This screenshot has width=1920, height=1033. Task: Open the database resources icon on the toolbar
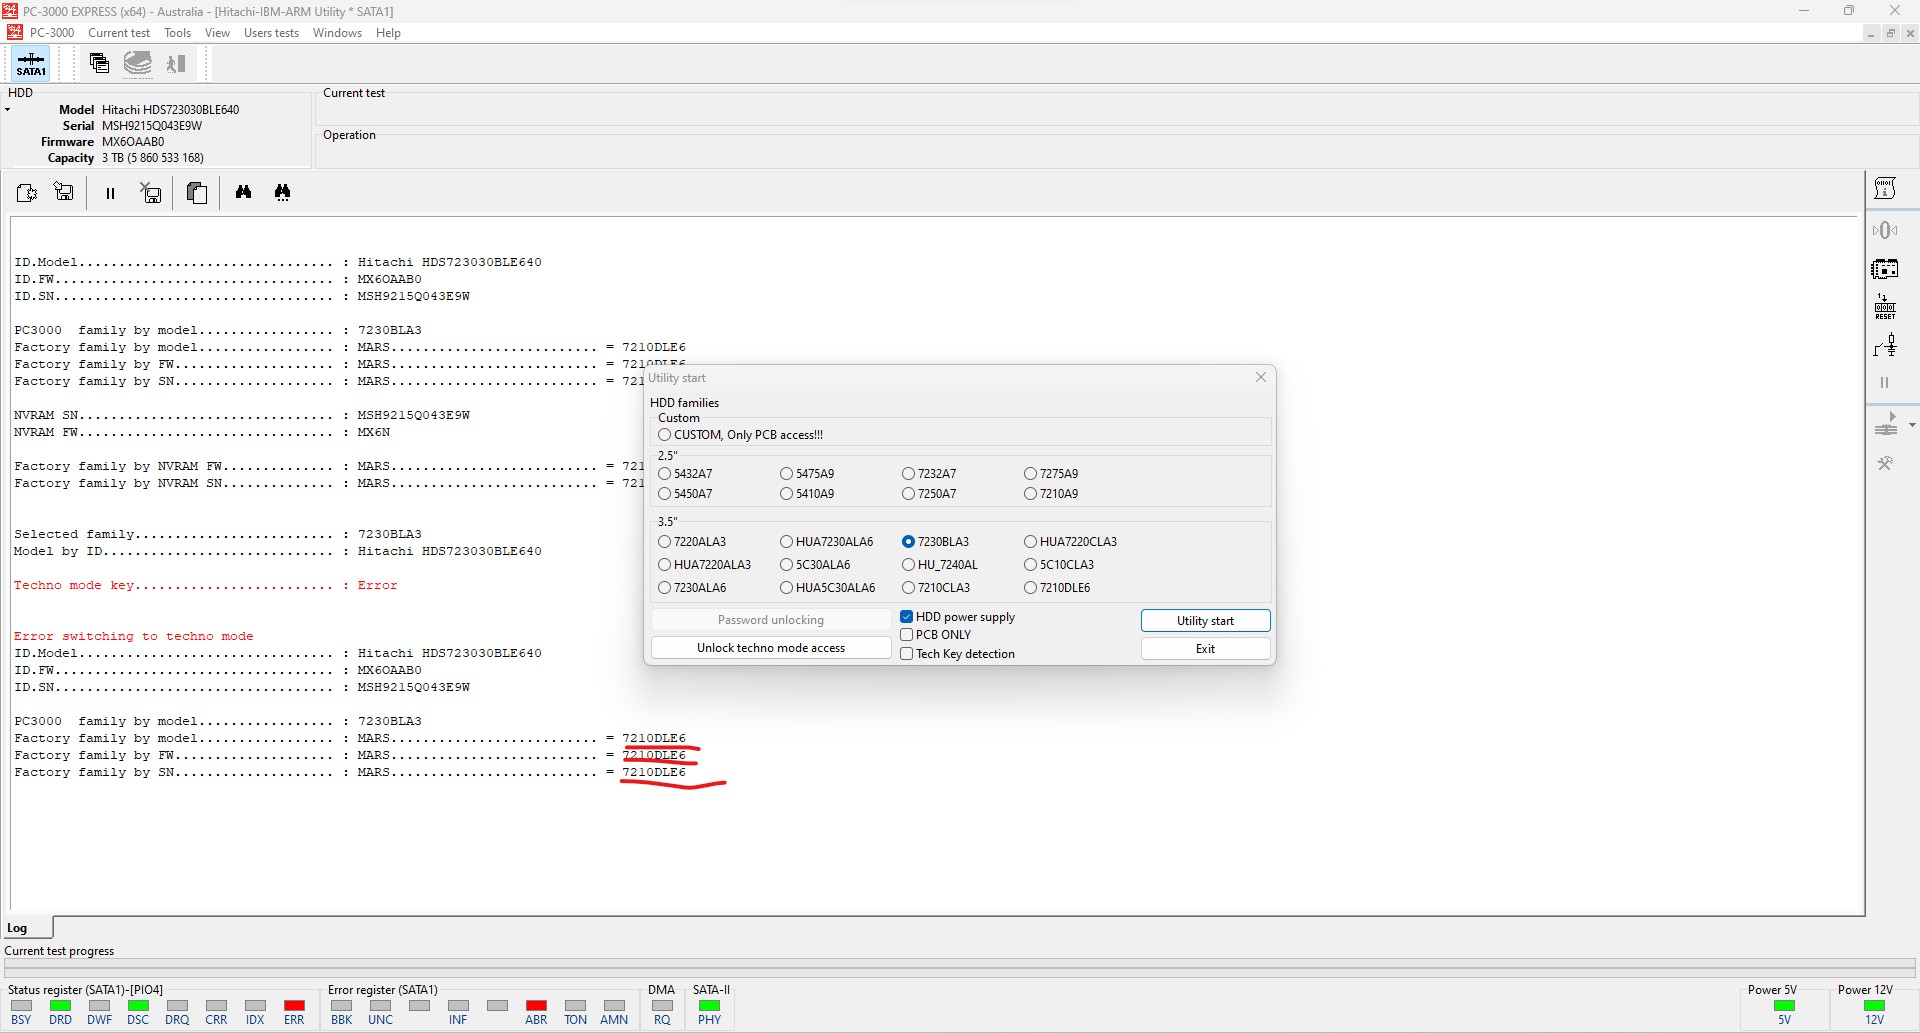pos(137,63)
